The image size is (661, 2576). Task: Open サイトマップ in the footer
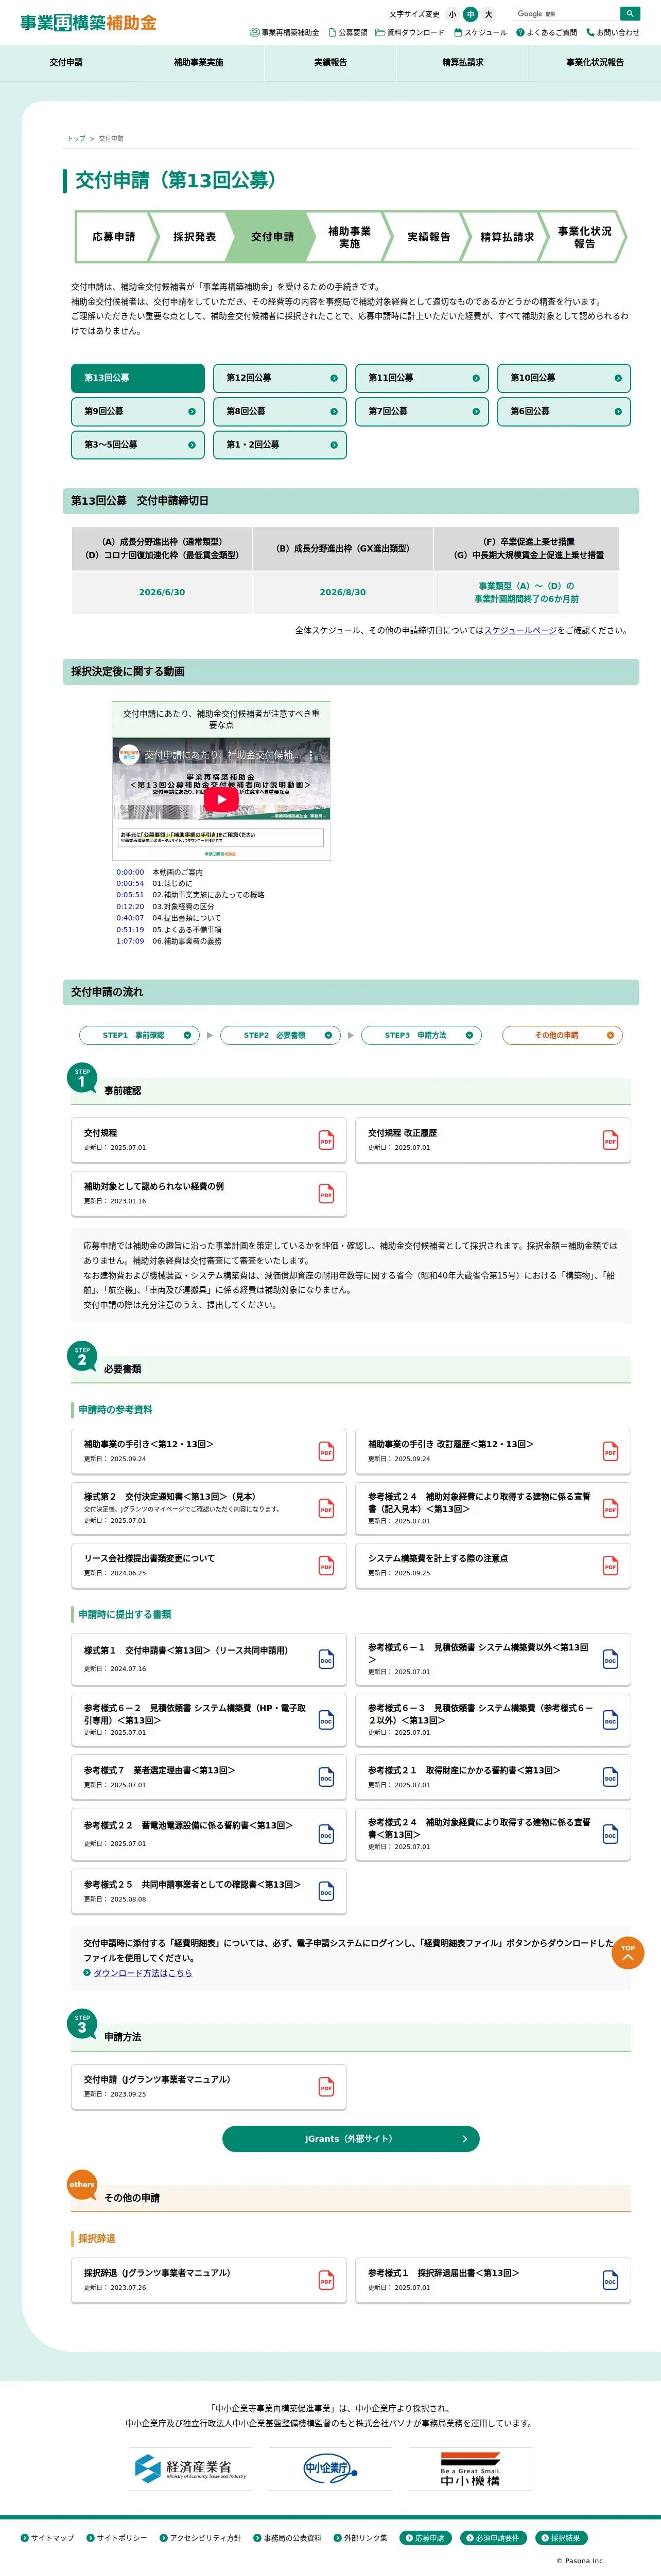(47, 2537)
